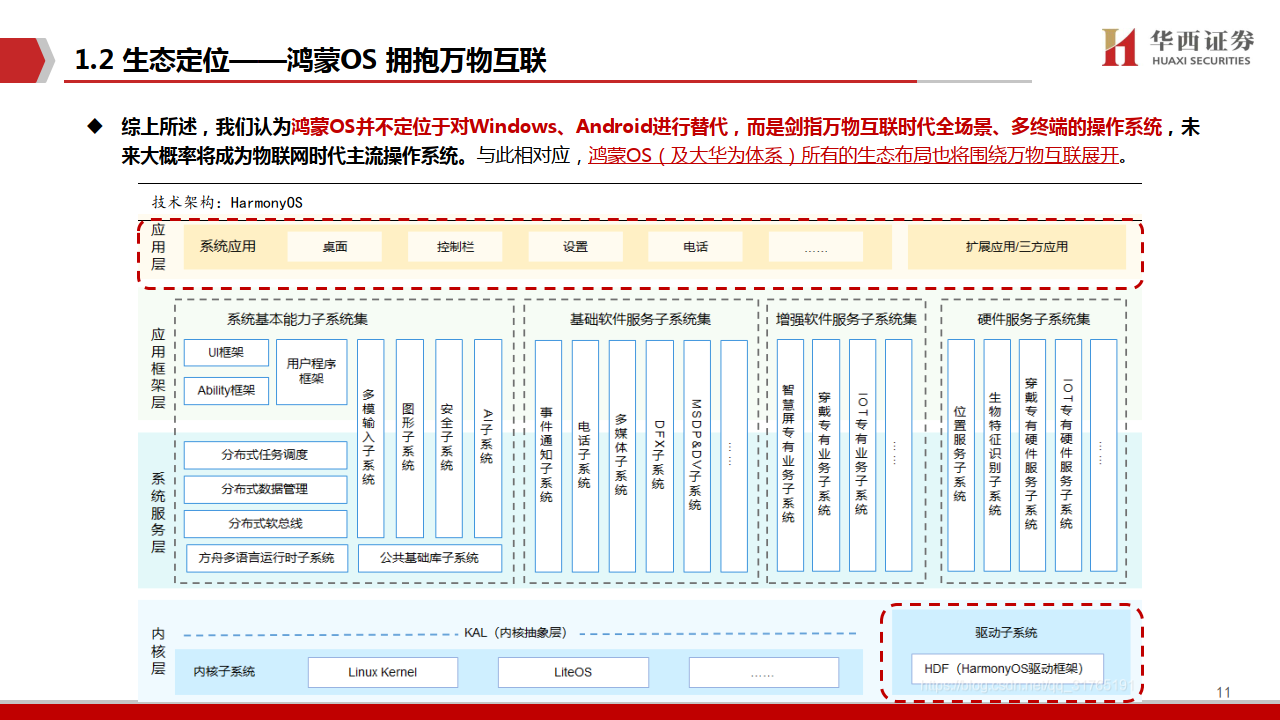The height and width of the screenshot is (720, 1280).
Task: Click the 分布式数据管理 box
Action: point(265,490)
